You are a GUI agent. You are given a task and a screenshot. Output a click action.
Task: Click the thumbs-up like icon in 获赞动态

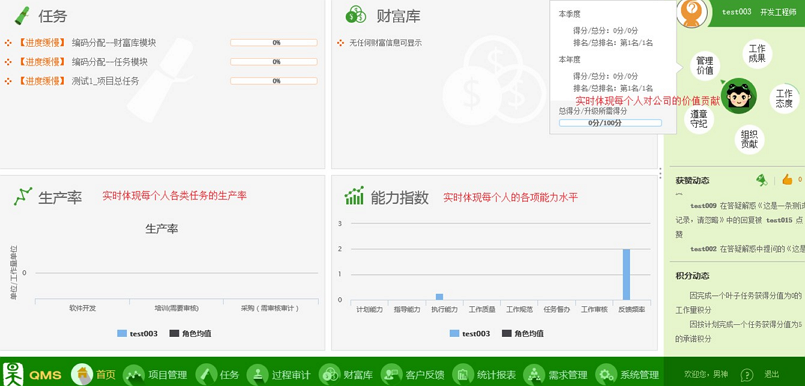coord(787,180)
